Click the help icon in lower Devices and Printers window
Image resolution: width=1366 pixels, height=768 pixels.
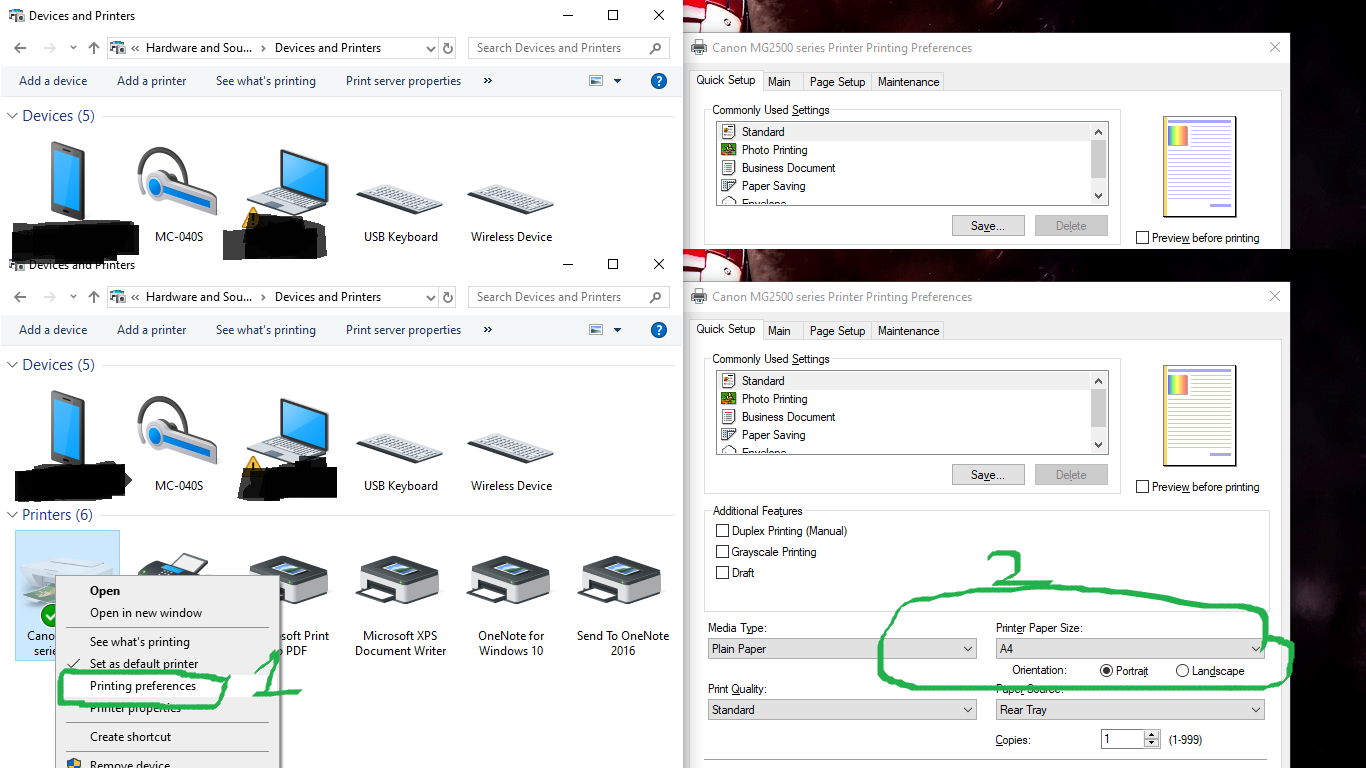[x=659, y=330]
